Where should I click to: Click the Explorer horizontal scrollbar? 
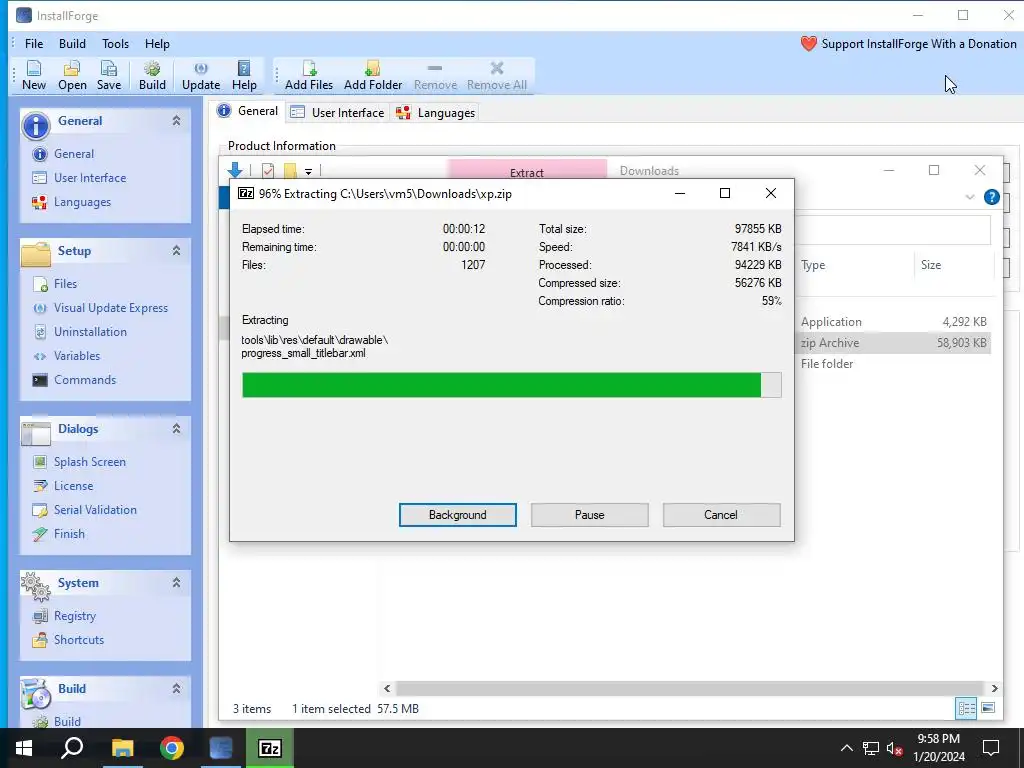(x=689, y=688)
